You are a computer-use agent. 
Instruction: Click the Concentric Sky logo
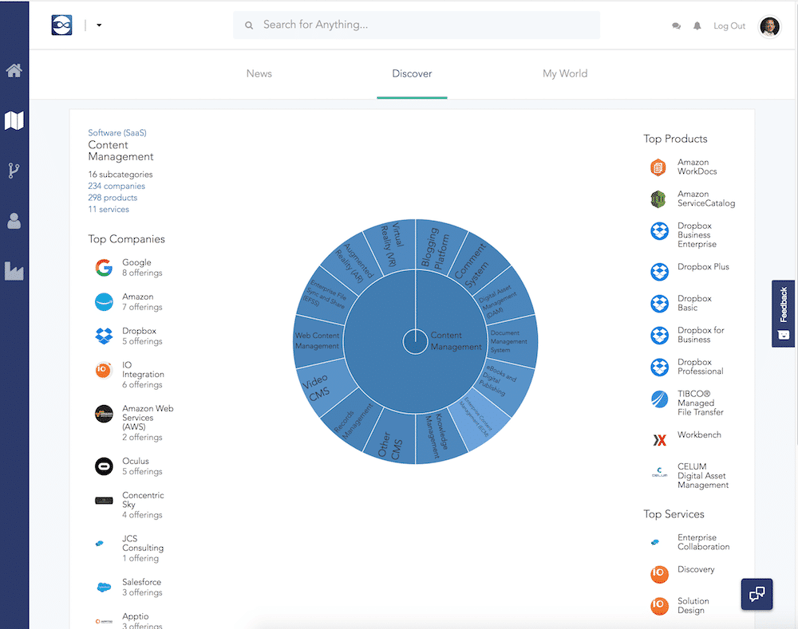coord(104,501)
